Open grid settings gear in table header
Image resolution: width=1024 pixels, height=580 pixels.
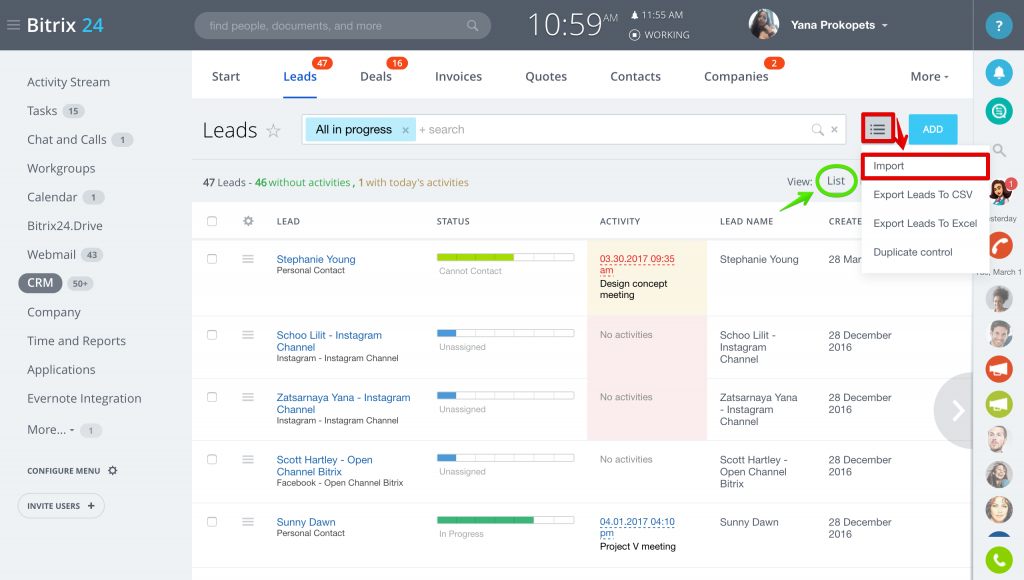coord(248,221)
